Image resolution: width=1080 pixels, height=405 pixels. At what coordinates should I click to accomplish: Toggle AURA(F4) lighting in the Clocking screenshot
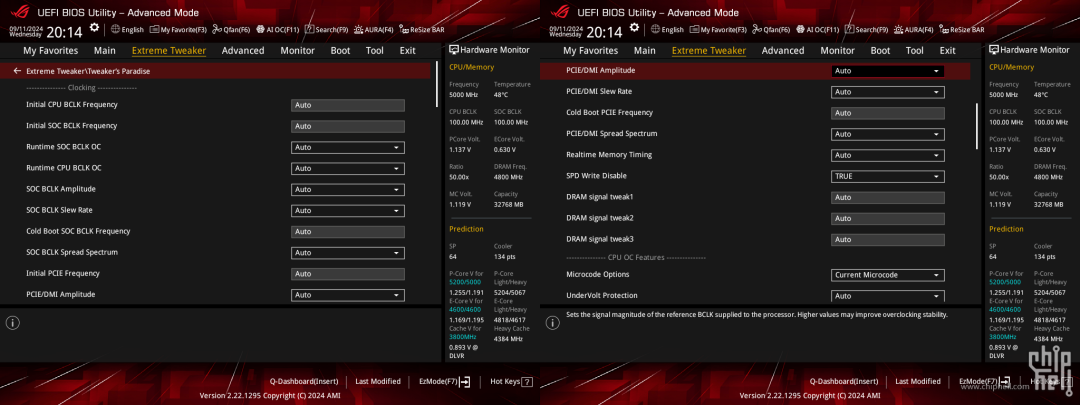[374, 30]
